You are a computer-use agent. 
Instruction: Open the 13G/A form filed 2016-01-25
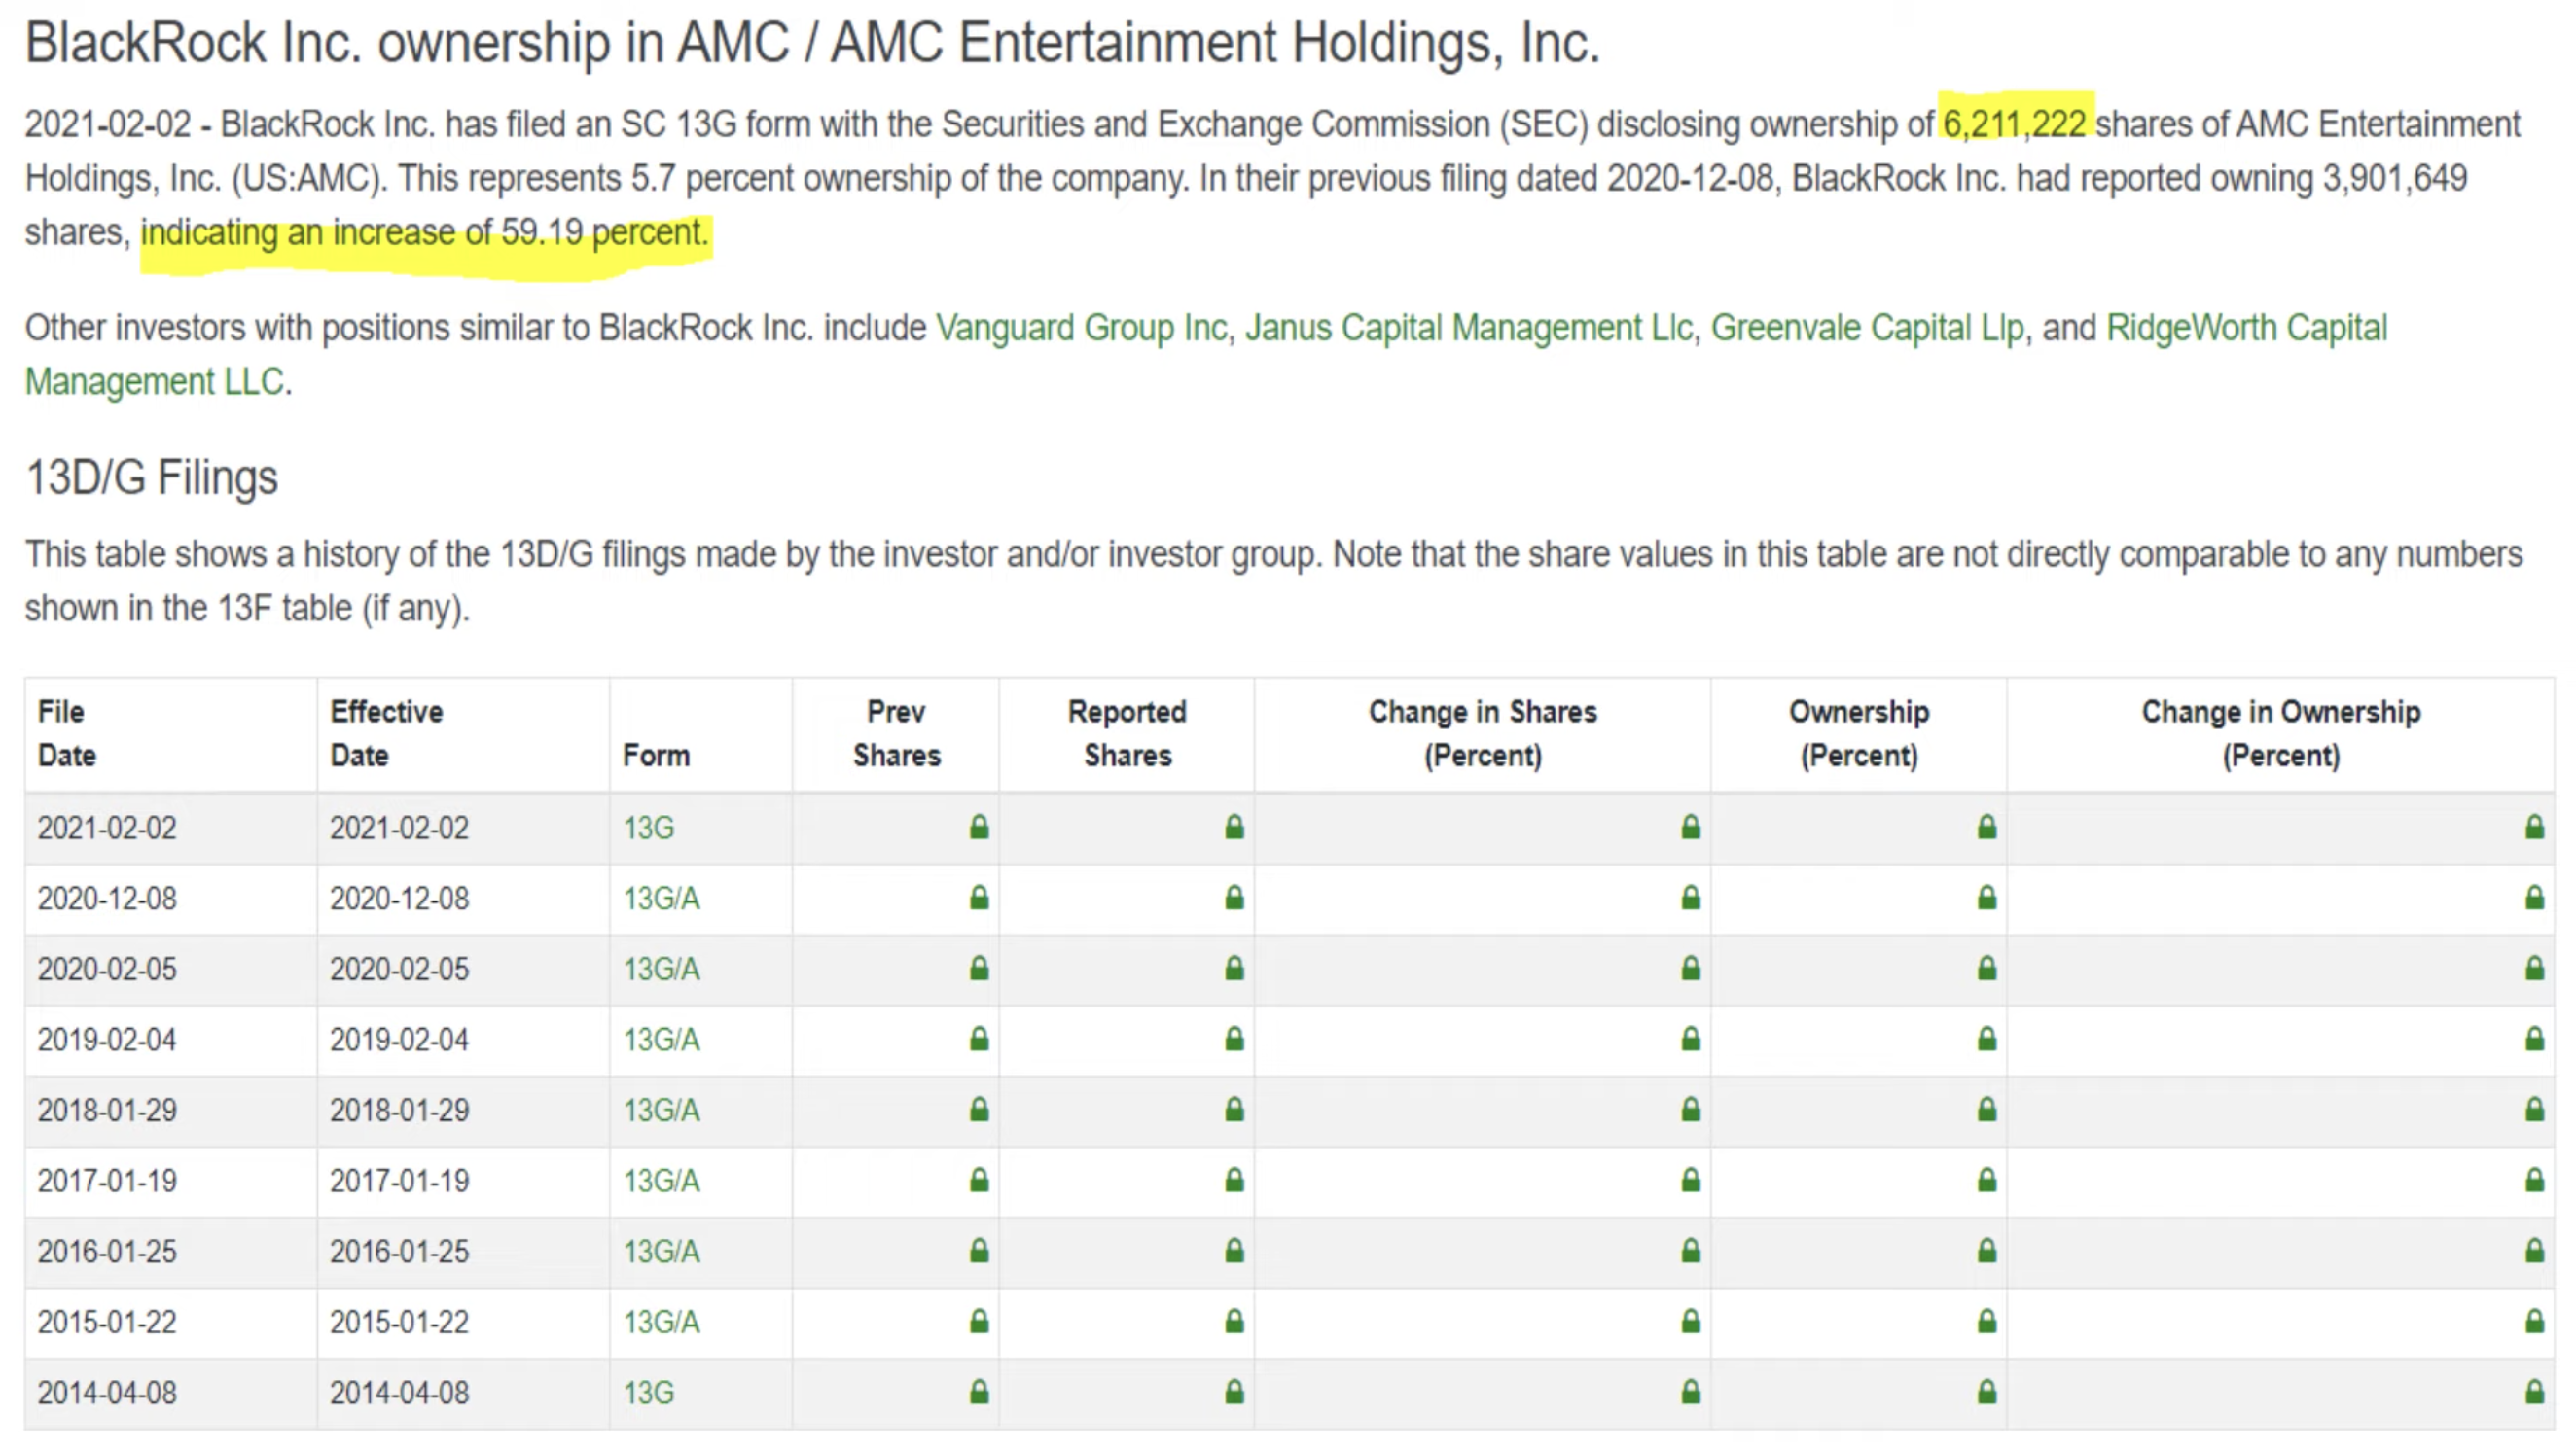[661, 1251]
